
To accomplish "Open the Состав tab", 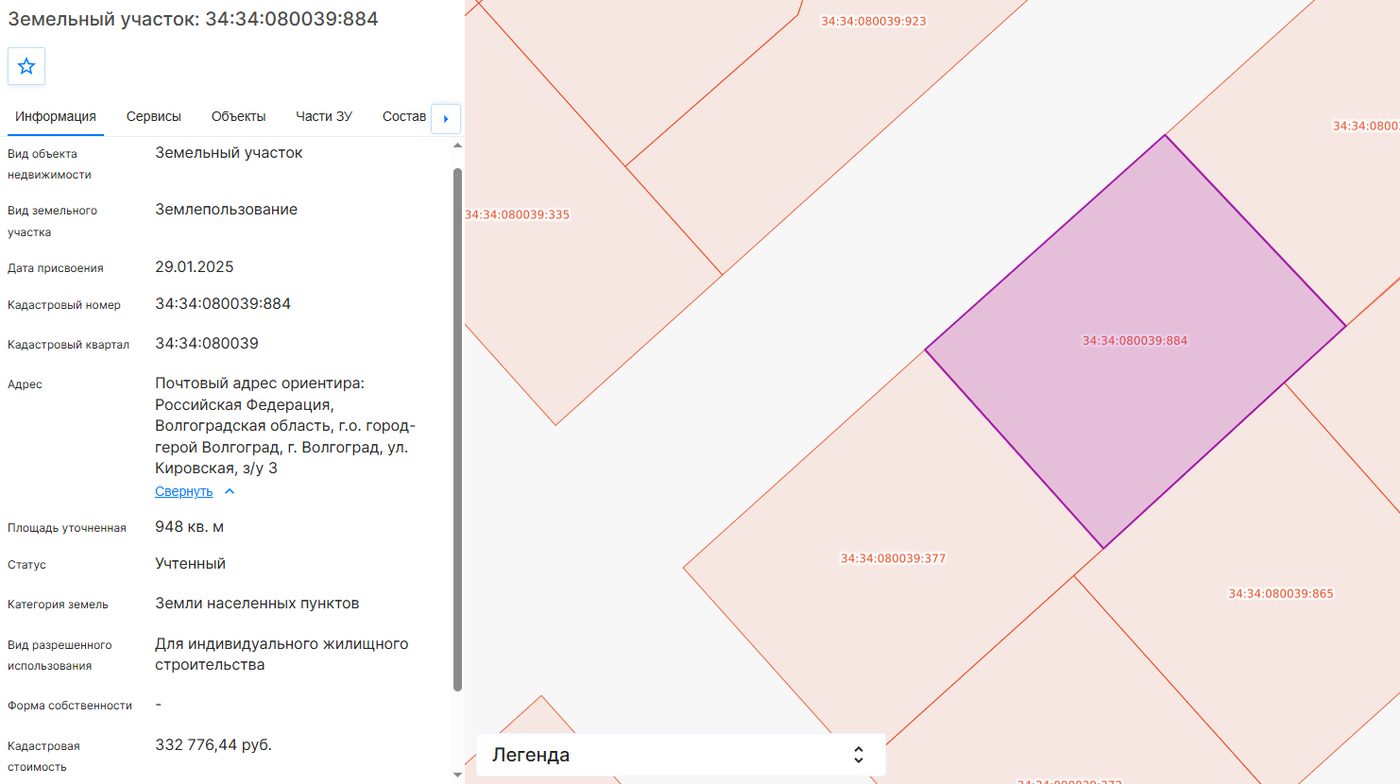I will [404, 116].
